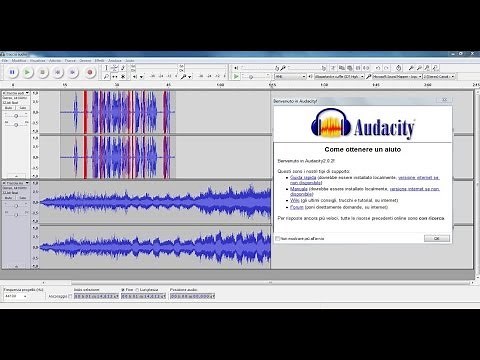Click the Silence audio icon
The height and width of the screenshot is (360, 480).
pos(366,68)
